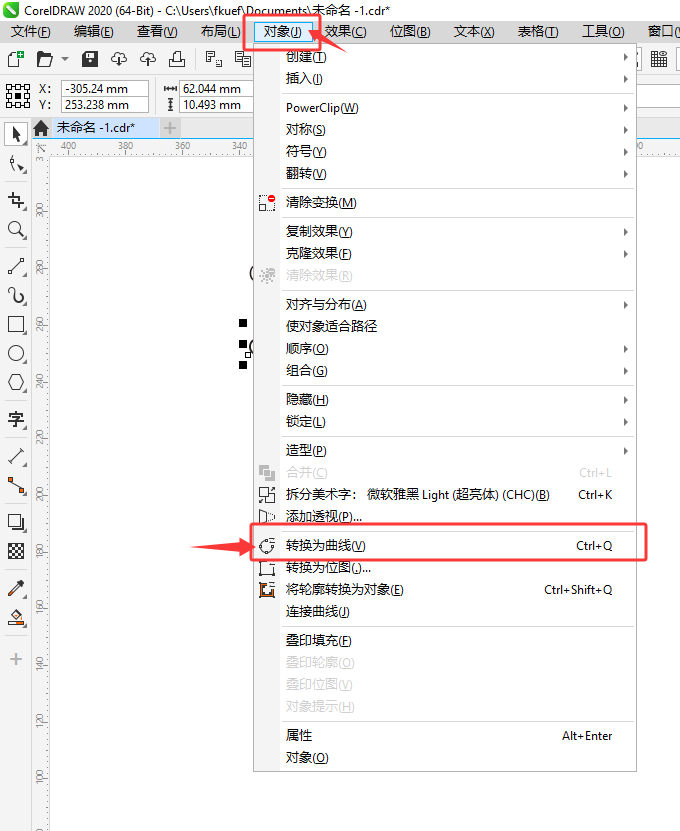This screenshot has width=680, height=831.
Task: Click the Save disk icon
Action: pyautogui.click(x=90, y=59)
